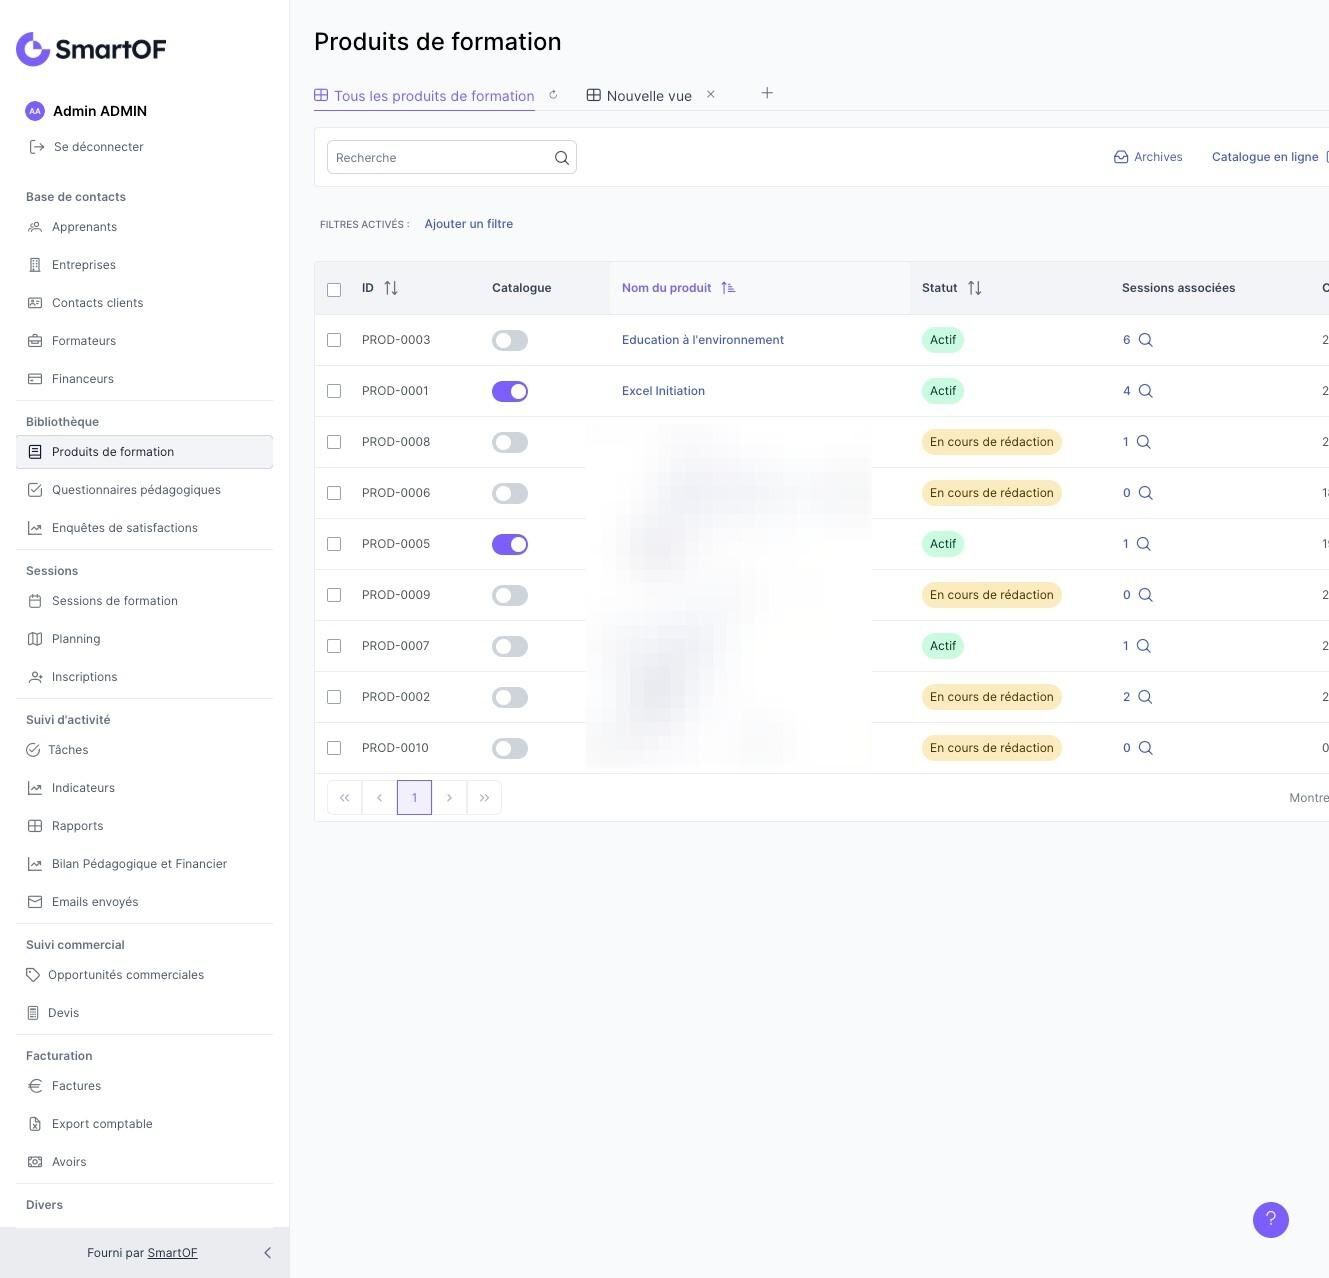Jump to last page in pagination
Viewport: 1329px width, 1278px height.
484,798
